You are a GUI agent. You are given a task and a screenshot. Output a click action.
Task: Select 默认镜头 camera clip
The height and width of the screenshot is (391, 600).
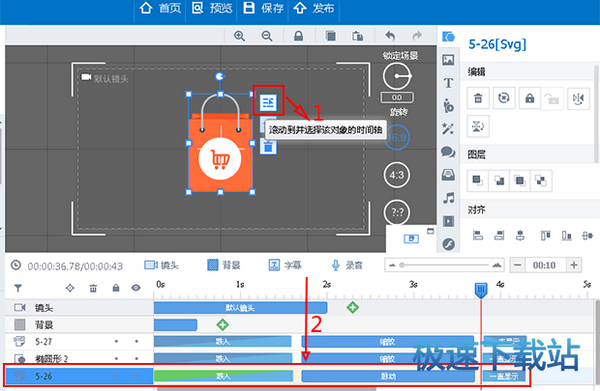point(241,308)
